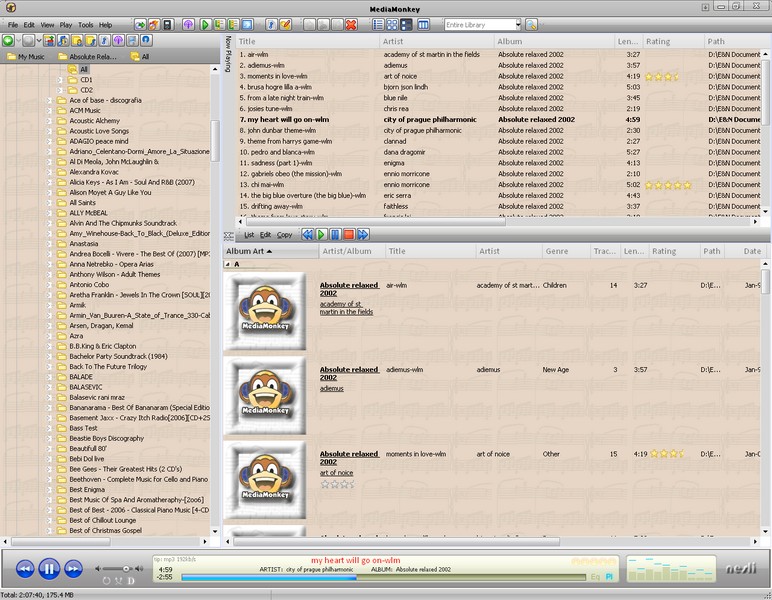Screen dimensions: 772x600
Task: Open the Entire Library search scope dropdown
Action: pos(518,25)
